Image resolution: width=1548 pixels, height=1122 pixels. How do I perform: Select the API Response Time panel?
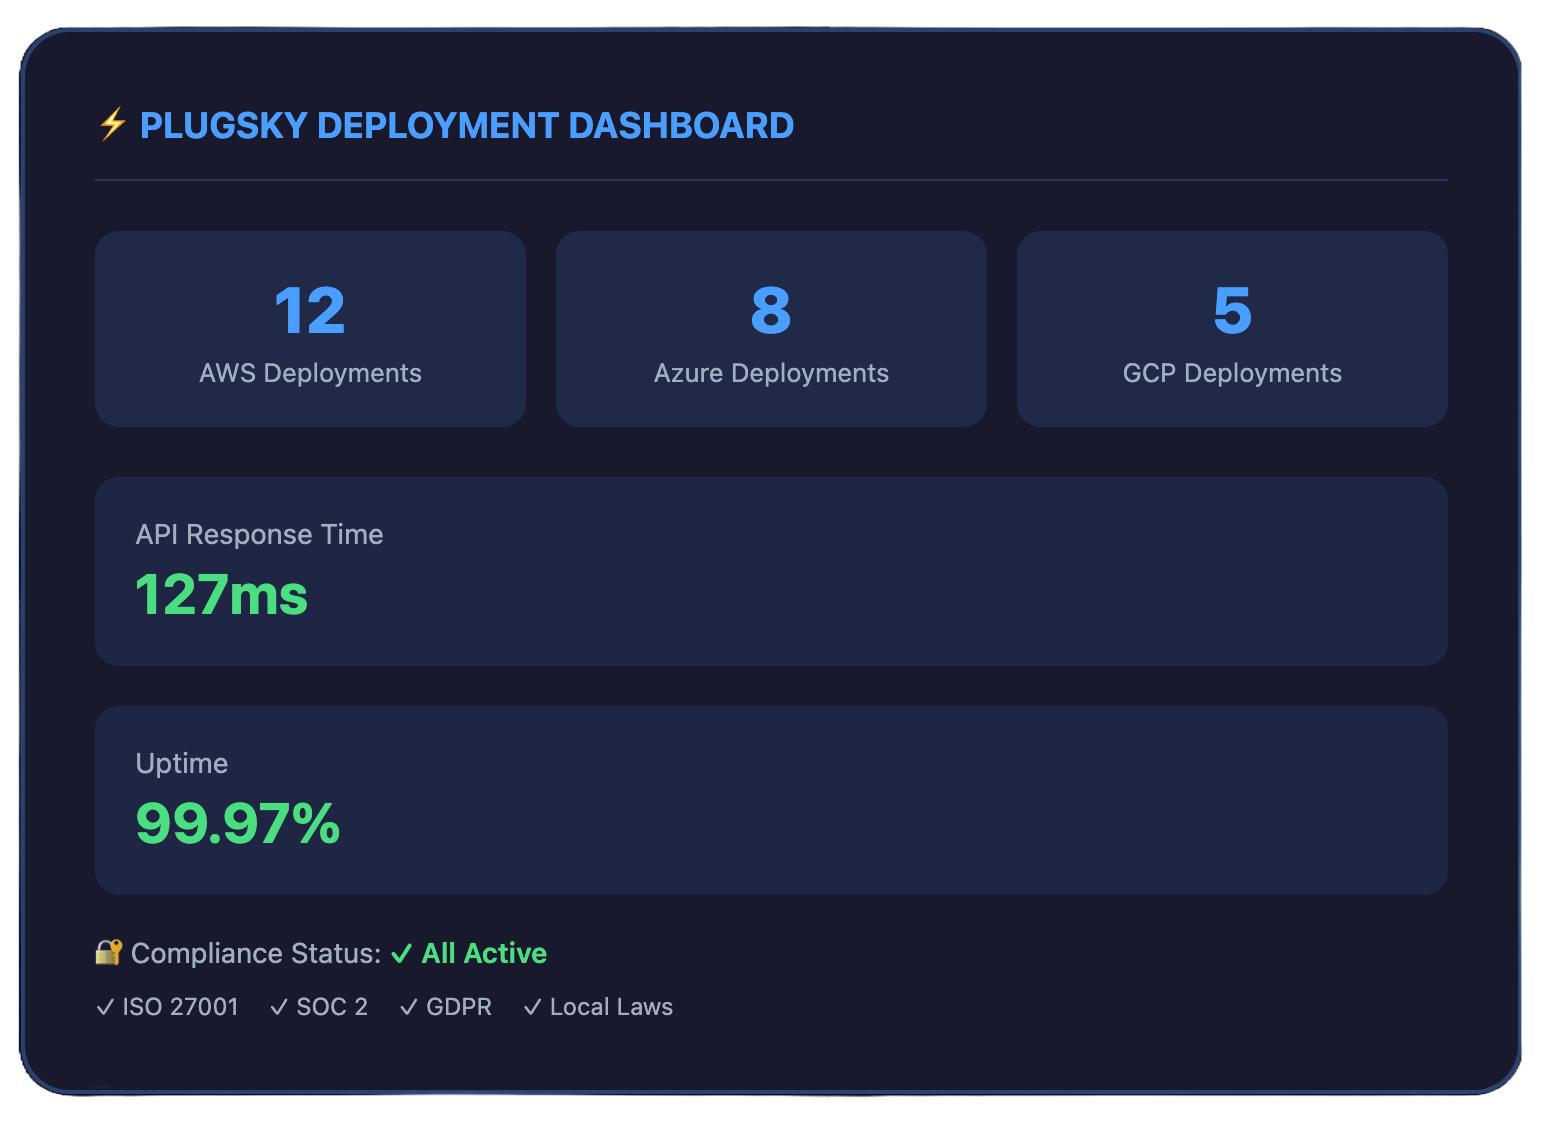(x=771, y=571)
